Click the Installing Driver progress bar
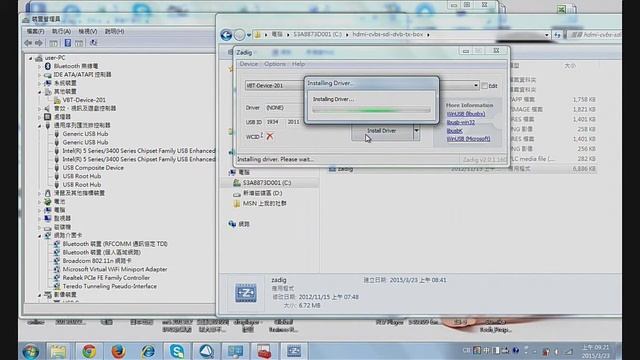Screen dimensions: 640x360 pyautogui.click(x=371, y=110)
